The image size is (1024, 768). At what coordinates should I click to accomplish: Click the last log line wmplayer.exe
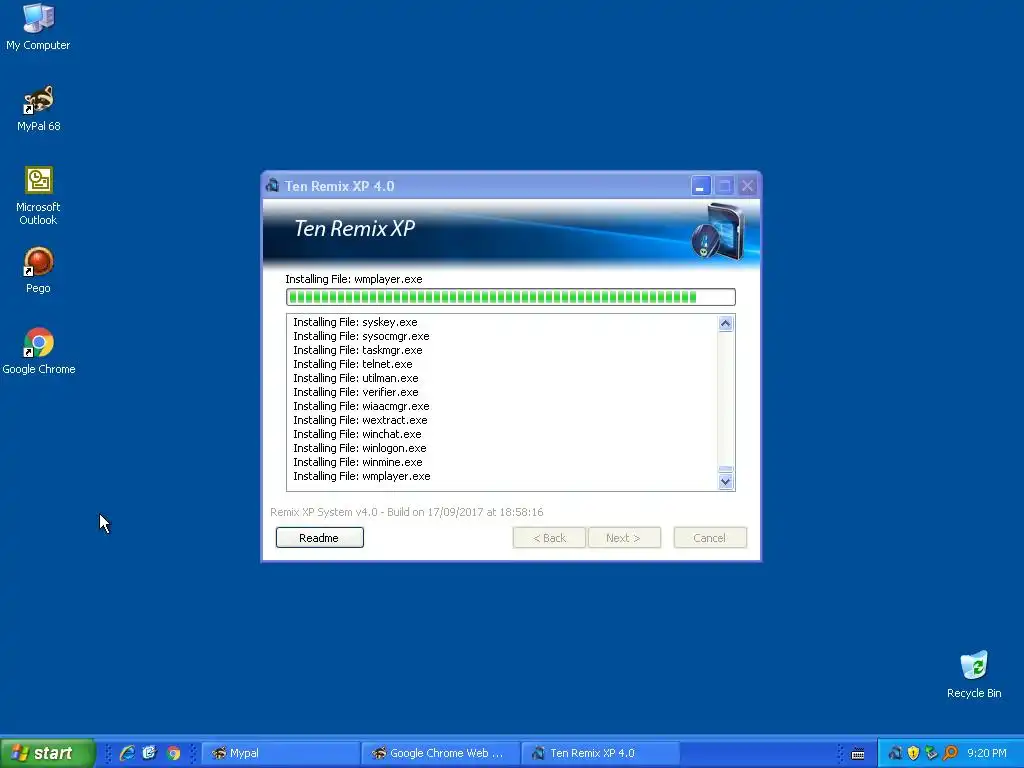point(362,476)
